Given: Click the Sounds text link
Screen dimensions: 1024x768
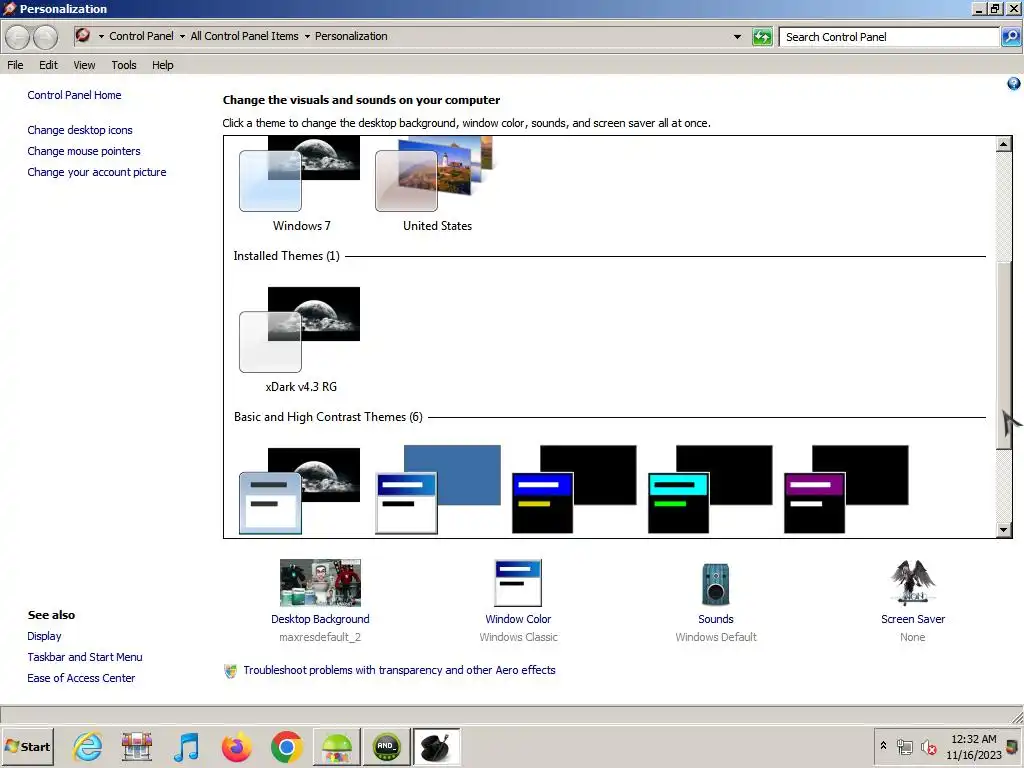Looking at the screenshot, I should [x=716, y=619].
